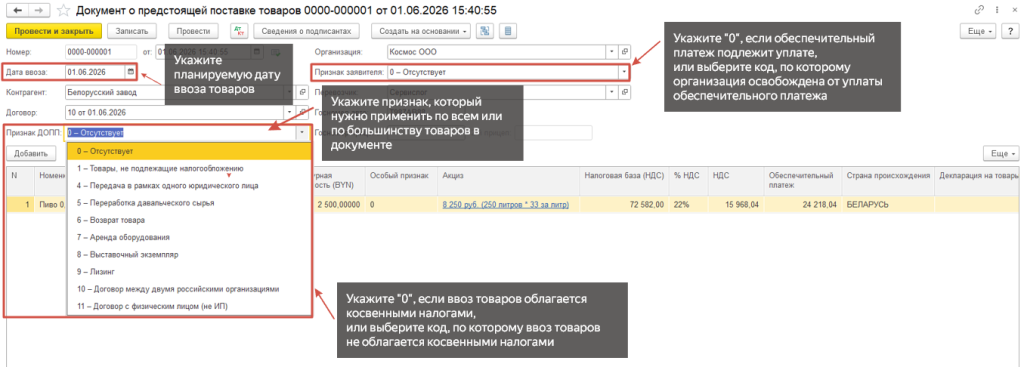Expand the Договор dropdown arrow
Viewport: 1024px width, 367px height.
pyautogui.click(x=289, y=112)
